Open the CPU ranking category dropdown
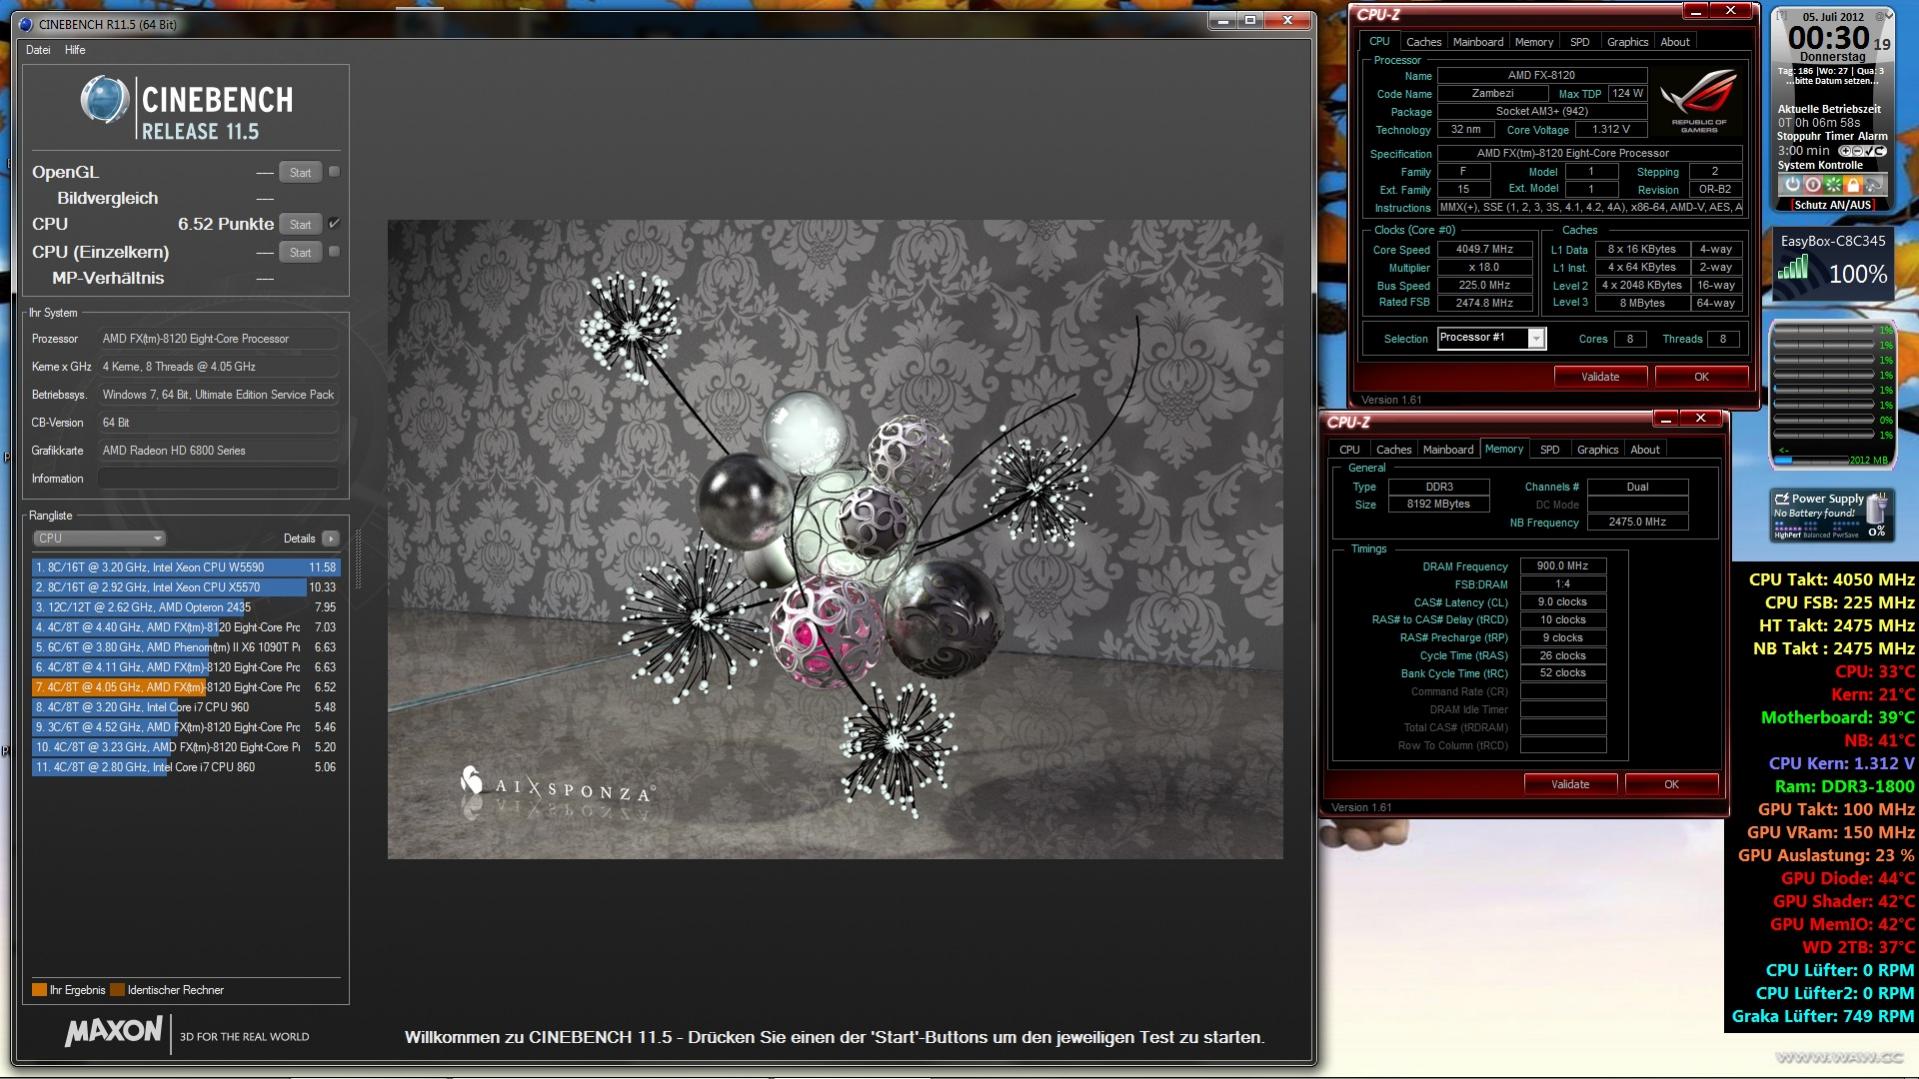Screen dimensions: 1919x1079 click(x=99, y=538)
